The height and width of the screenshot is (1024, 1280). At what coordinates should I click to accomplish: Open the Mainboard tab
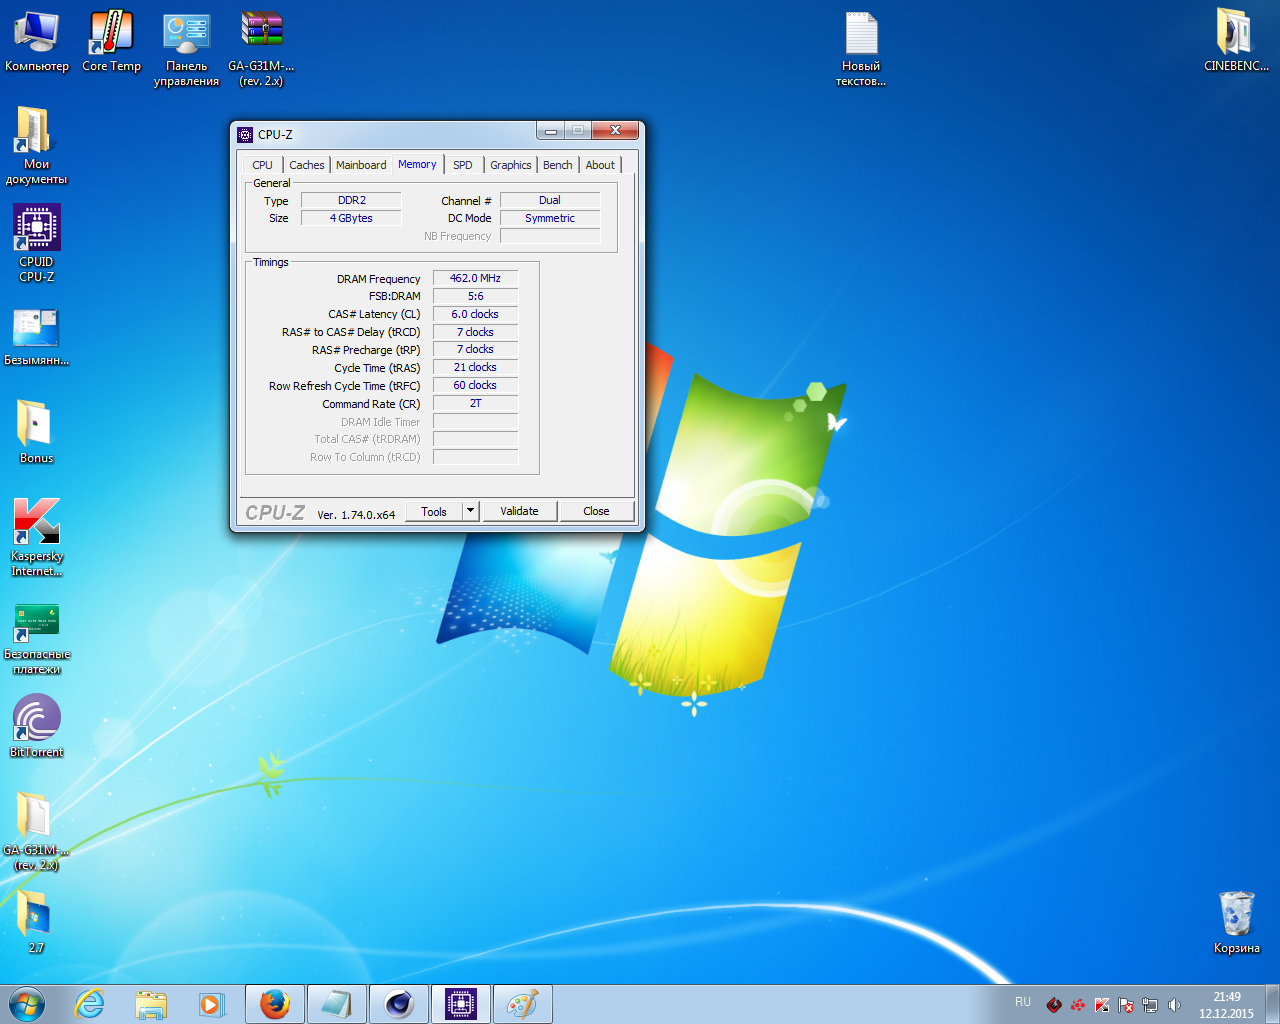(x=361, y=165)
